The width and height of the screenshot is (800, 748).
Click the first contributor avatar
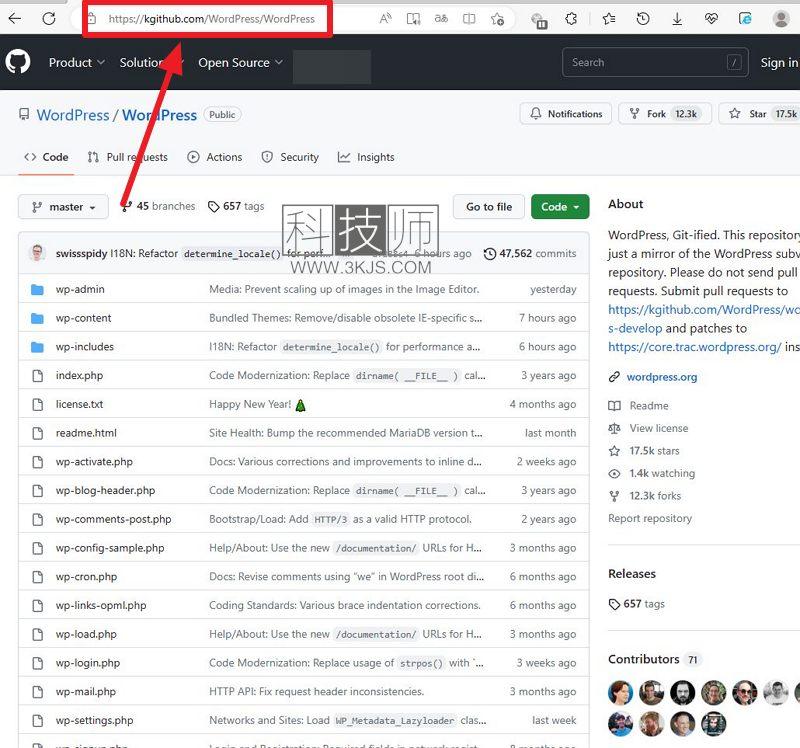pos(620,693)
